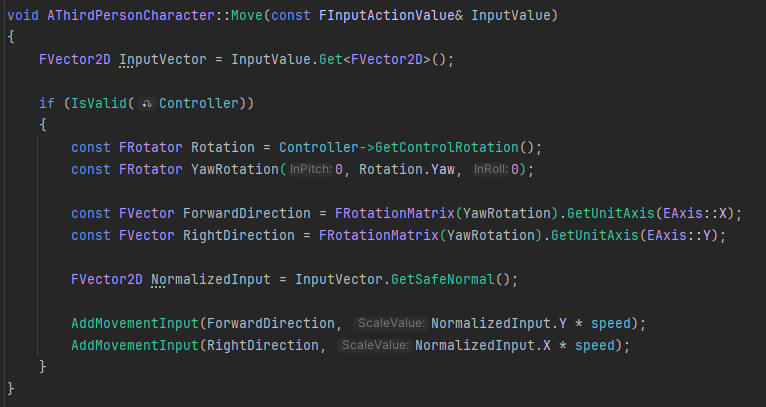Click the InRoll parameter hint

click(x=490, y=169)
